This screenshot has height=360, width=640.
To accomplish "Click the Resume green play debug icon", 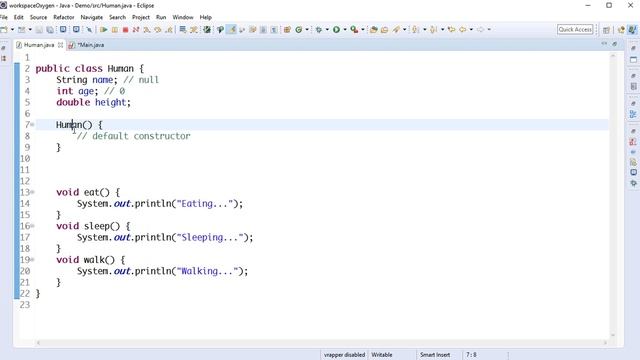I will 104,29.
